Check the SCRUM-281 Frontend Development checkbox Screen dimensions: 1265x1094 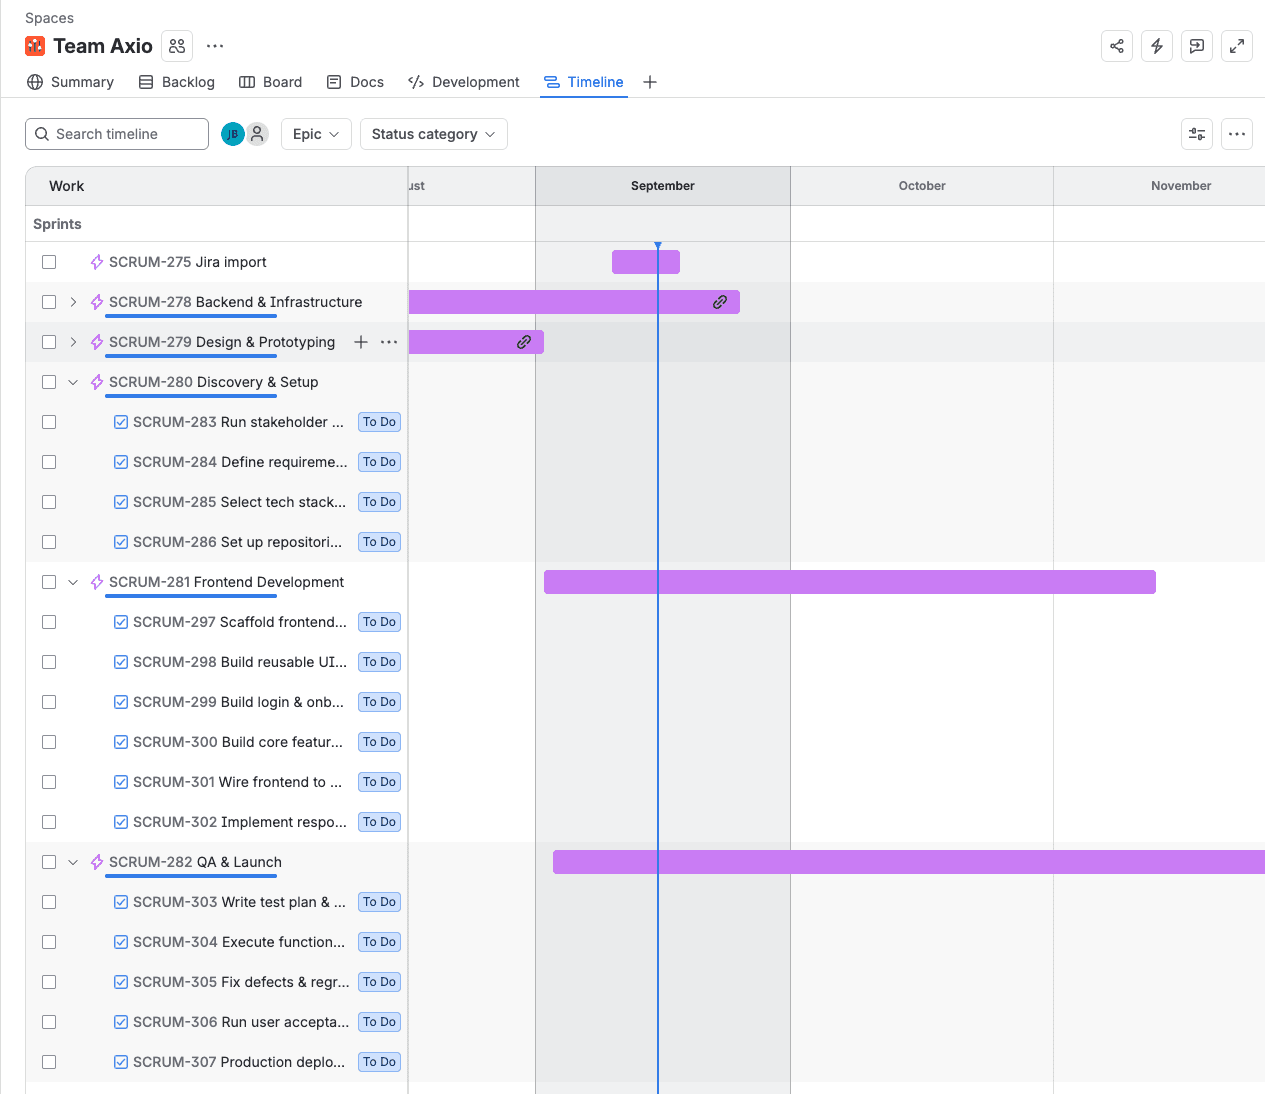point(49,582)
